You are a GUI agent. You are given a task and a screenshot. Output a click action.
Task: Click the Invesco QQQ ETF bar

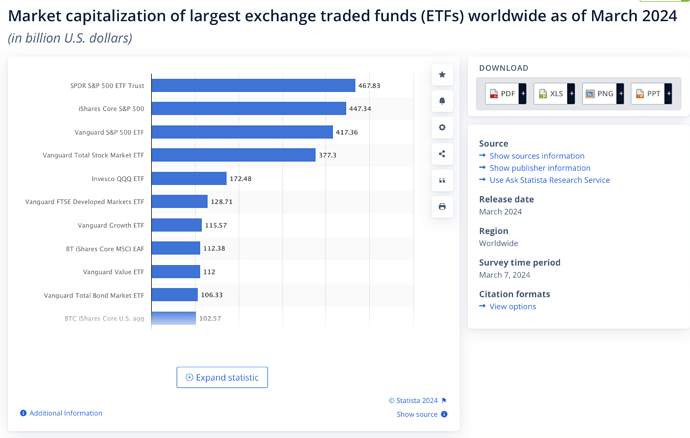(189, 178)
